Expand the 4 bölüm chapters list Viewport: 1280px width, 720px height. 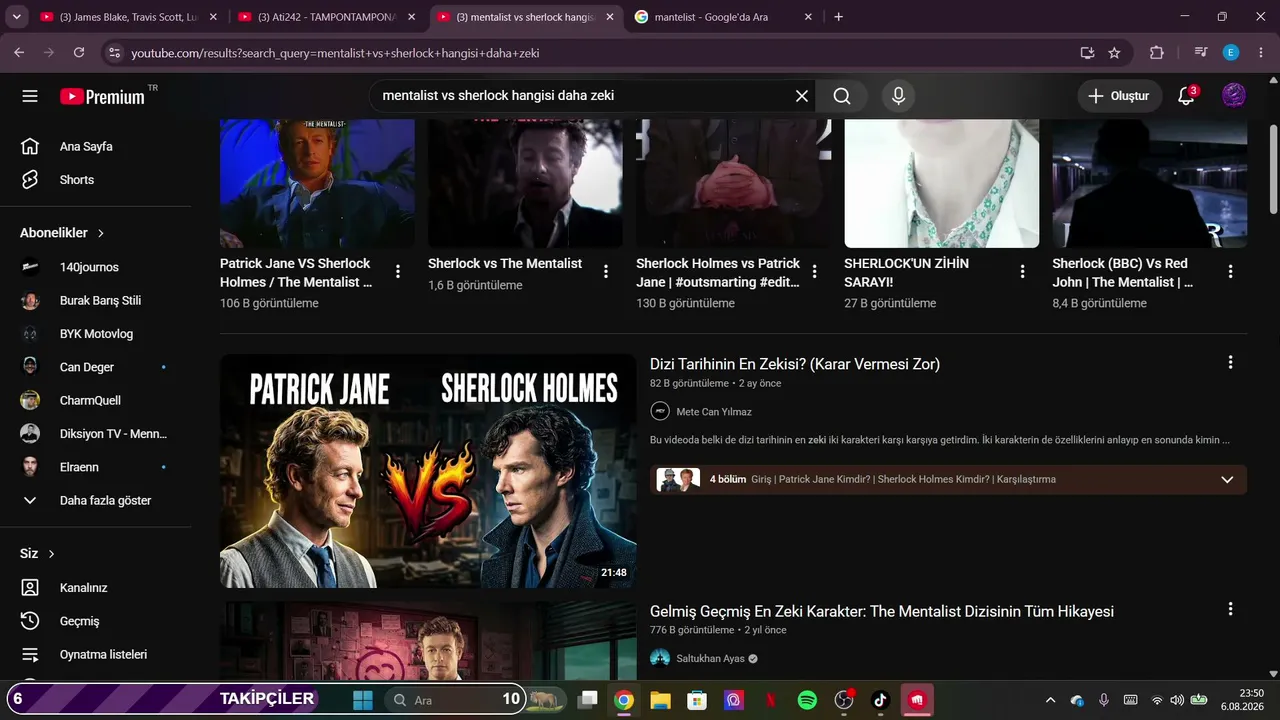[1227, 479]
